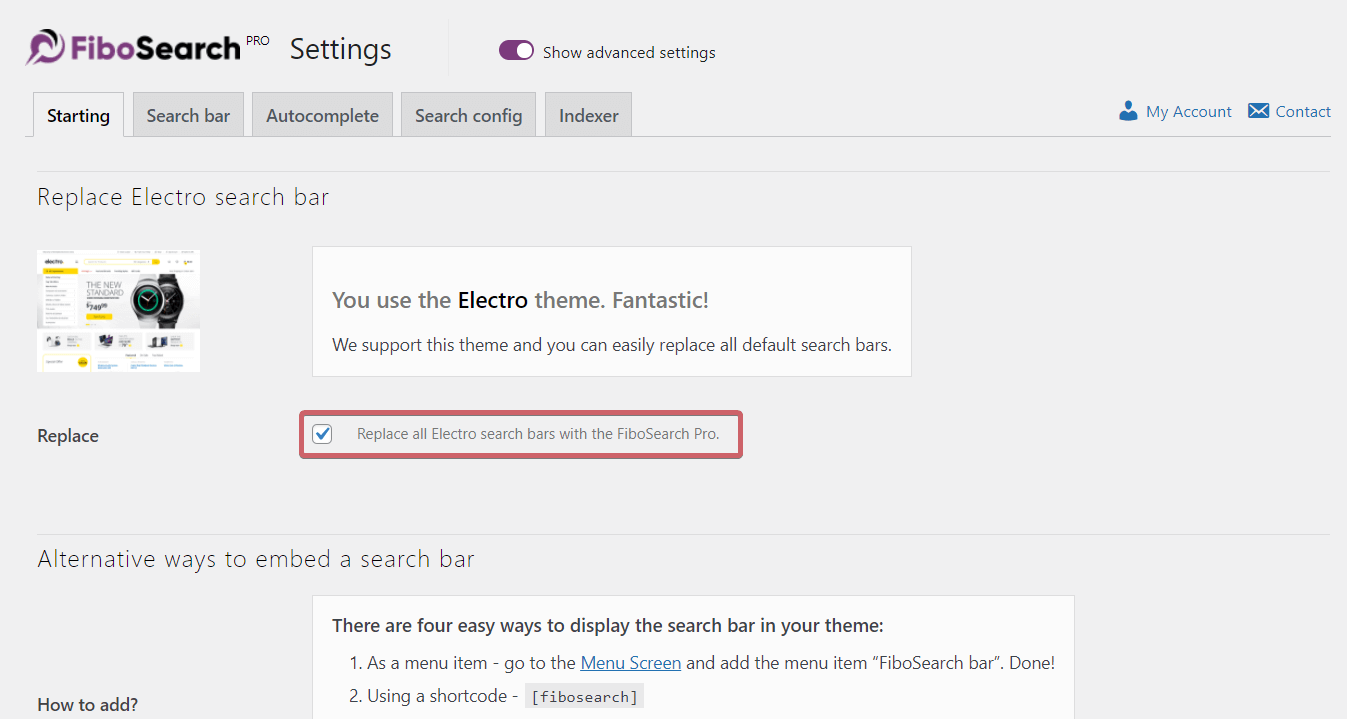1347x719 pixels.
Task: Toggle Show advanced settings switch
Action: (516, 51)
